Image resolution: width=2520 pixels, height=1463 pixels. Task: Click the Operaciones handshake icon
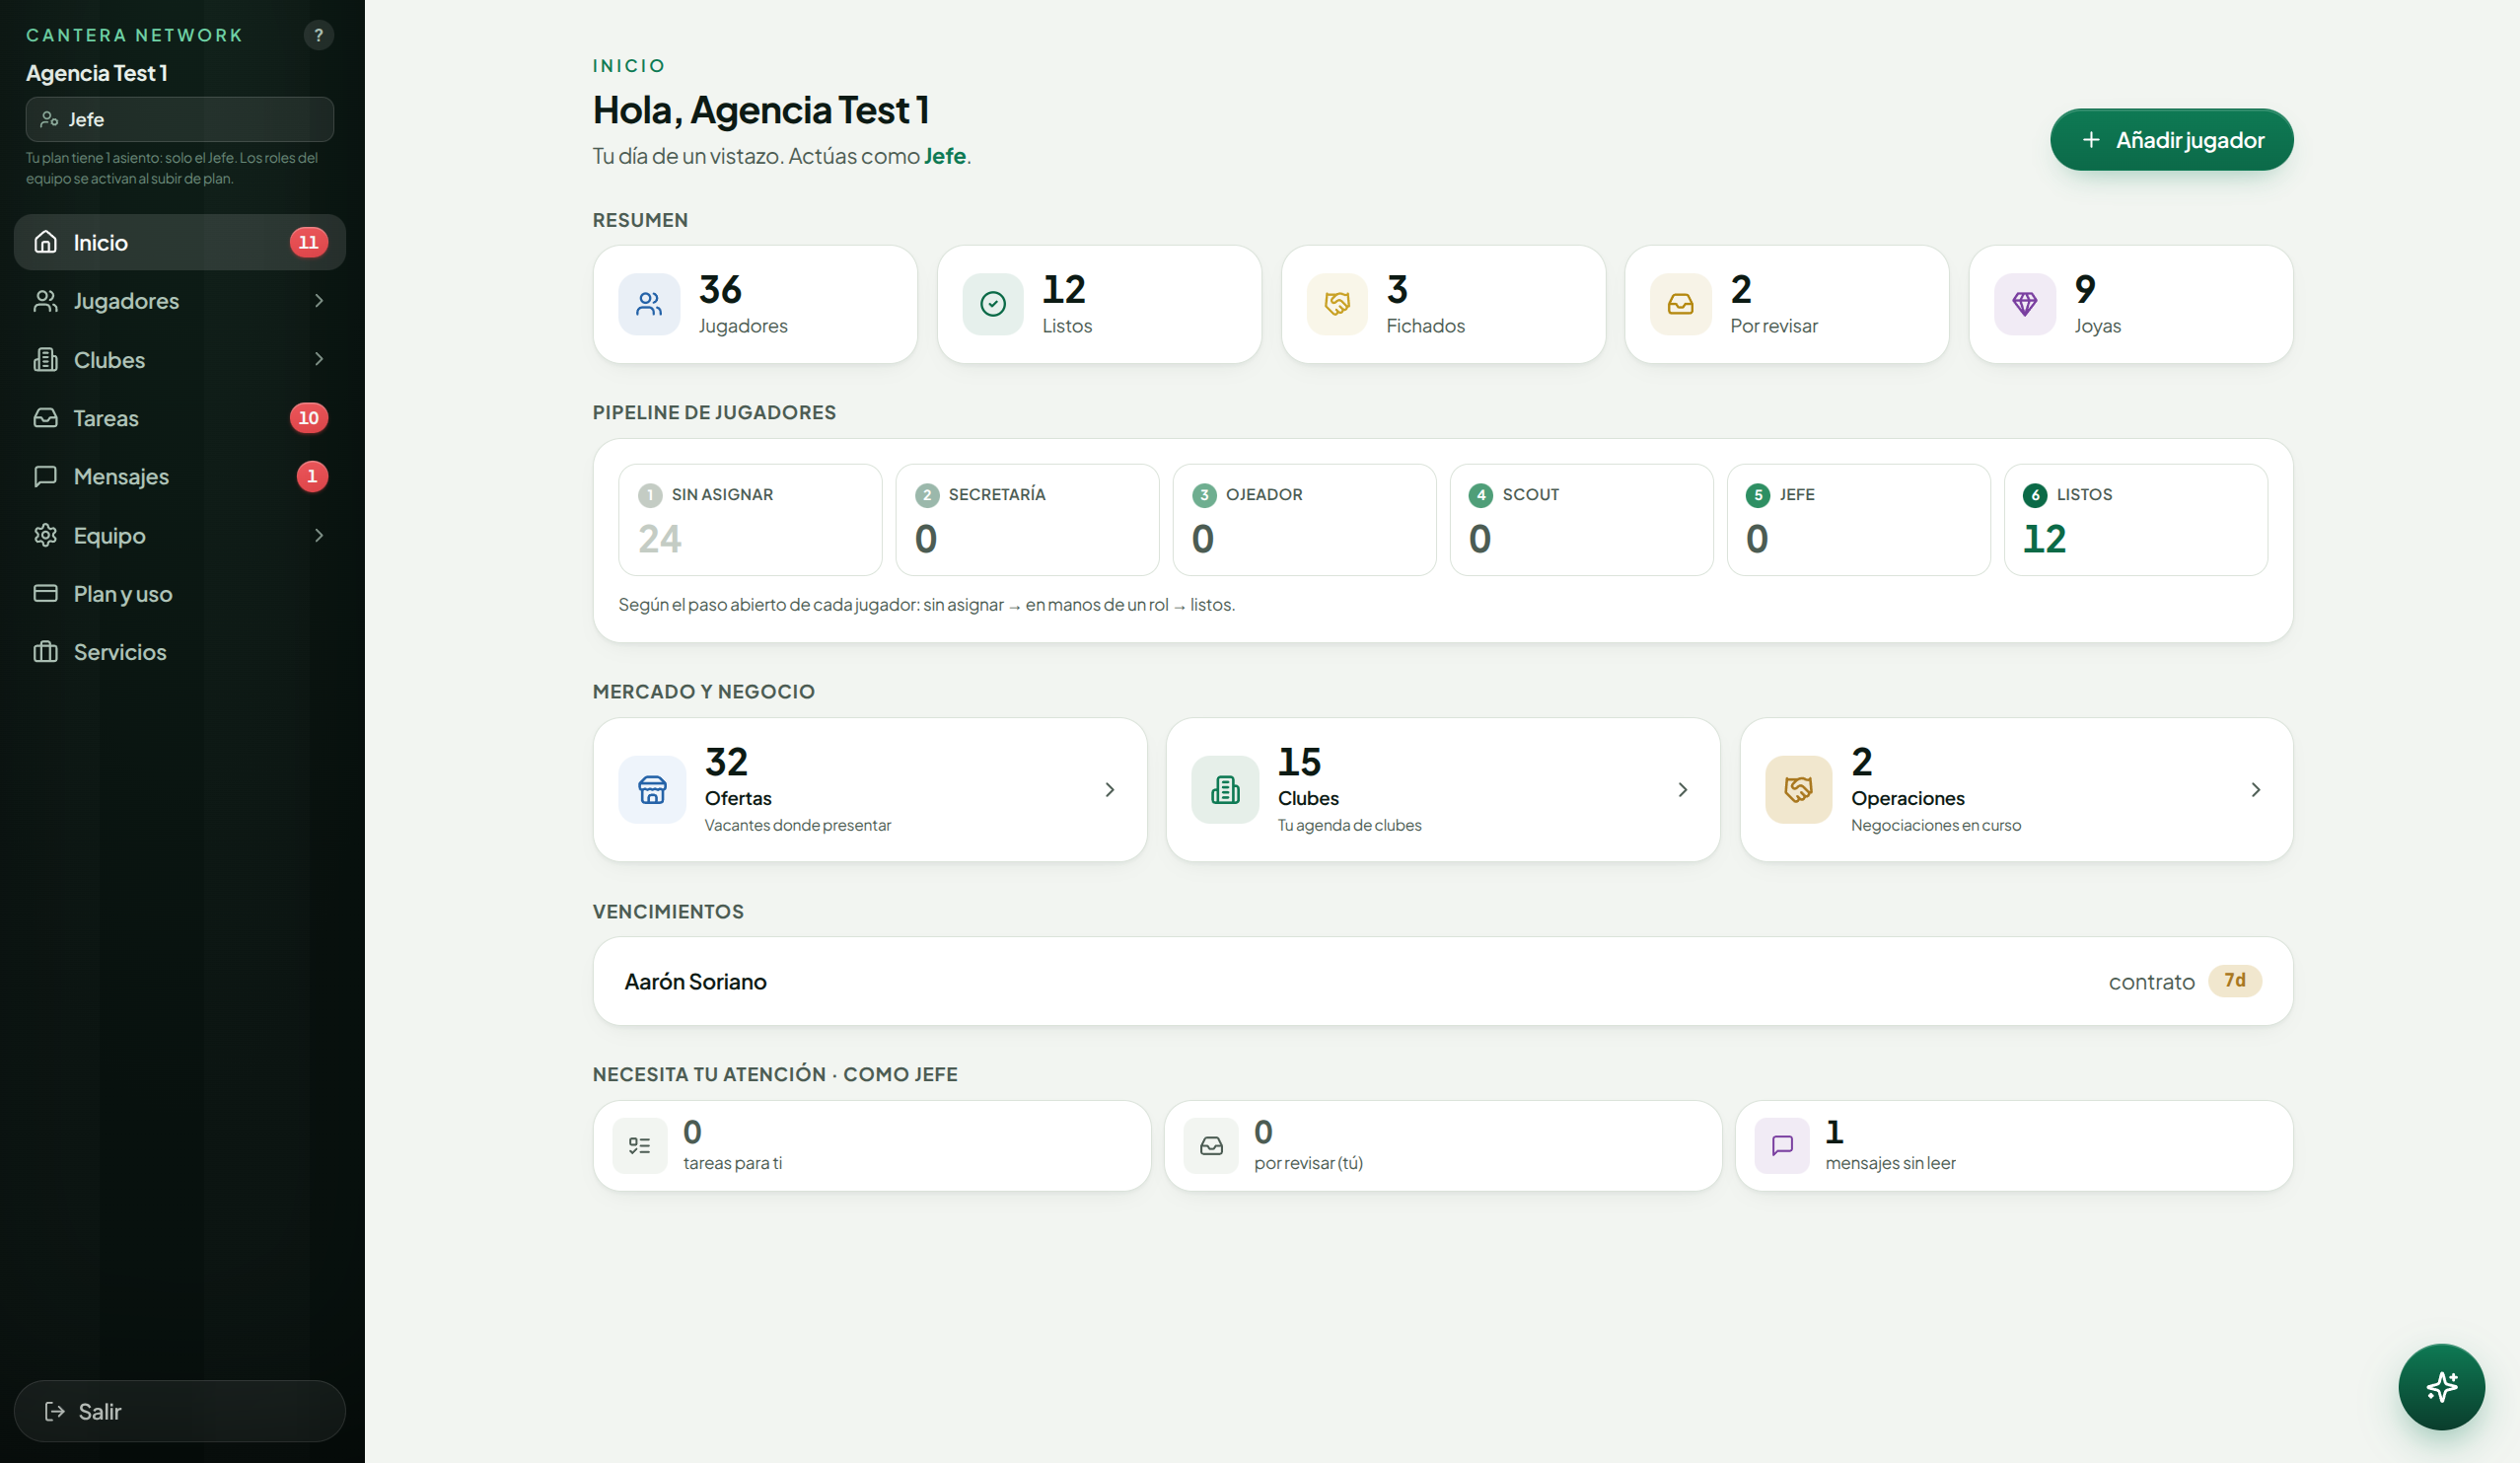click(1798, 790)
